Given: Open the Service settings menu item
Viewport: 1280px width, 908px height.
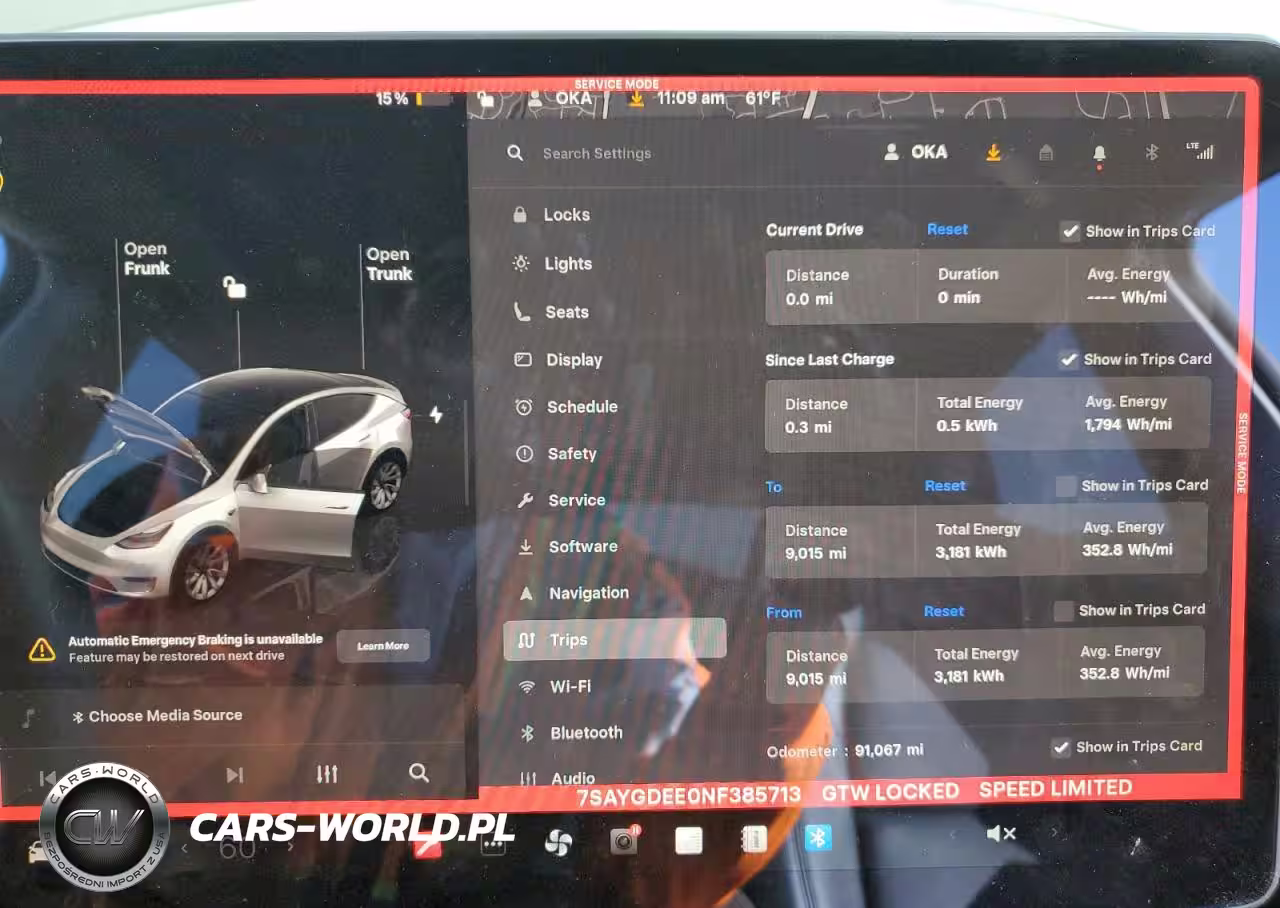Looking at the screenshot, I should [576, 500].
